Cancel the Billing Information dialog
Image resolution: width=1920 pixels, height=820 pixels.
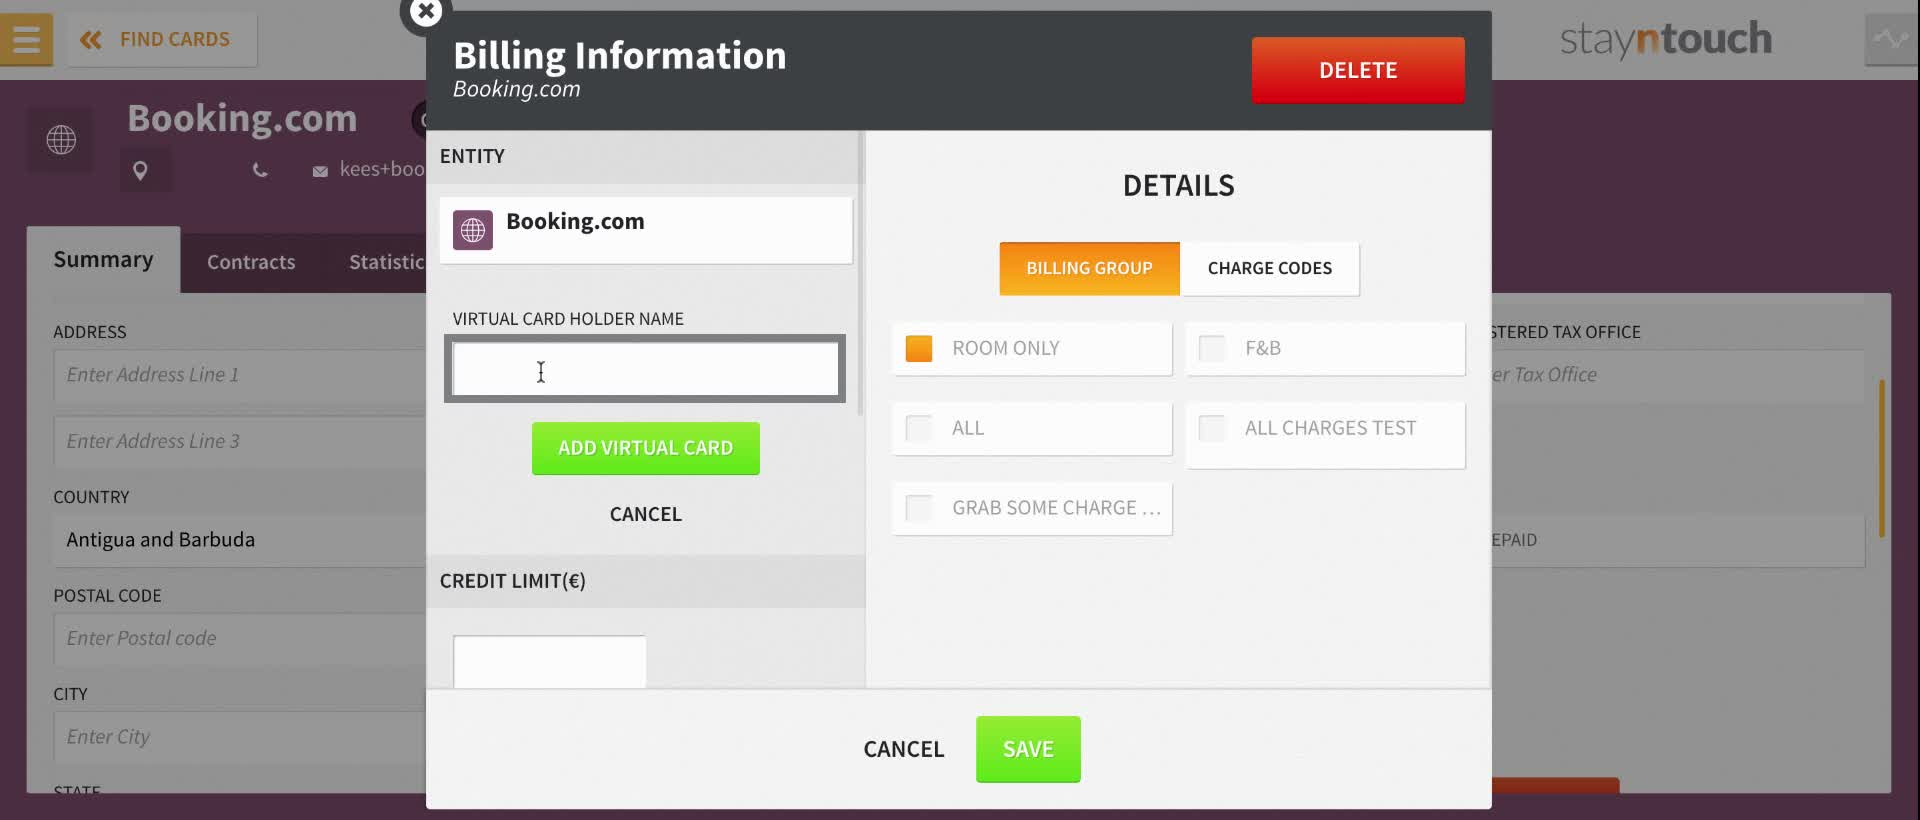(904, 749)
